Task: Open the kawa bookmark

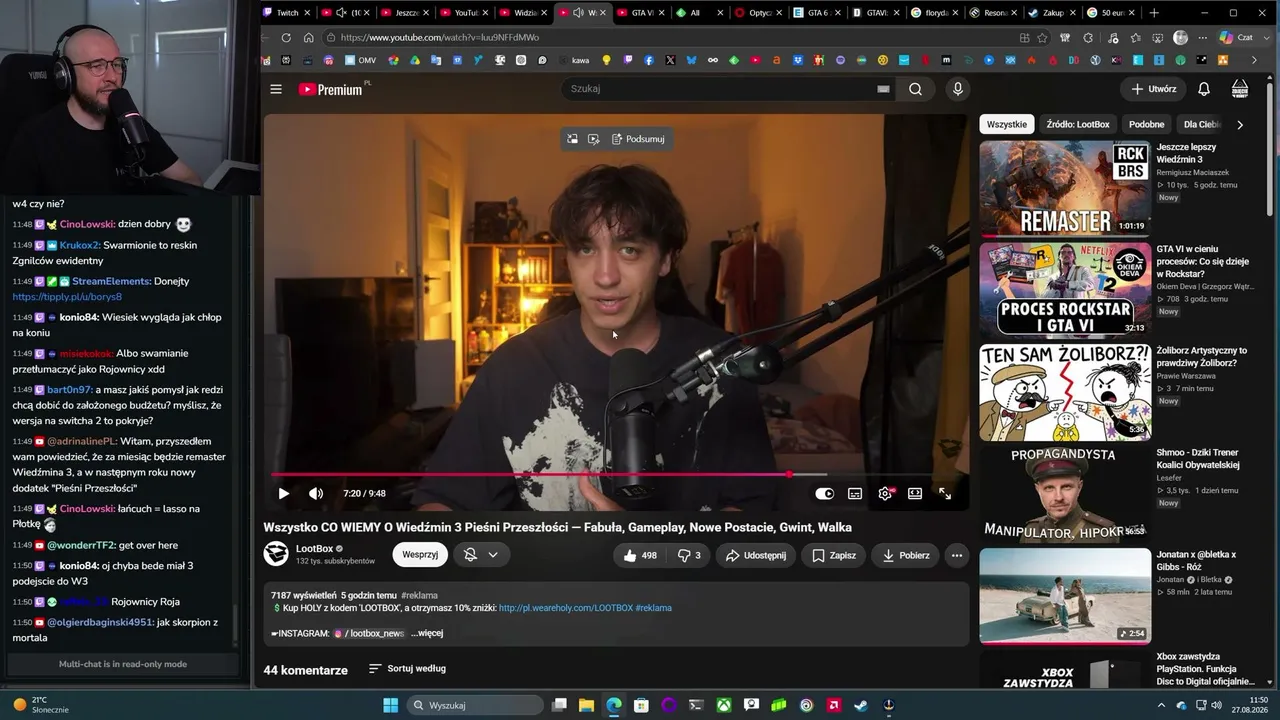Action: (573, 60)
